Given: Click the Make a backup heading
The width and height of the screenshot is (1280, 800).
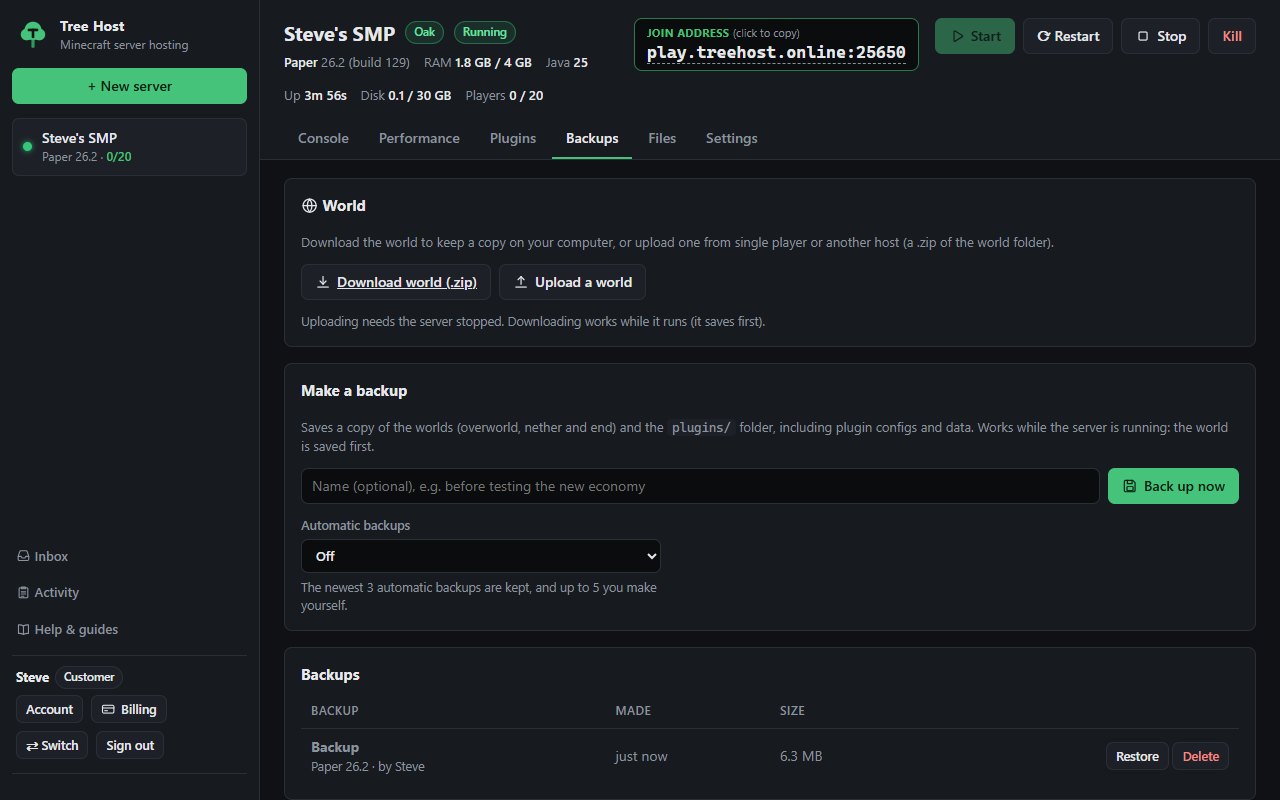Looking at the screenshot, I should click(354, 391).
